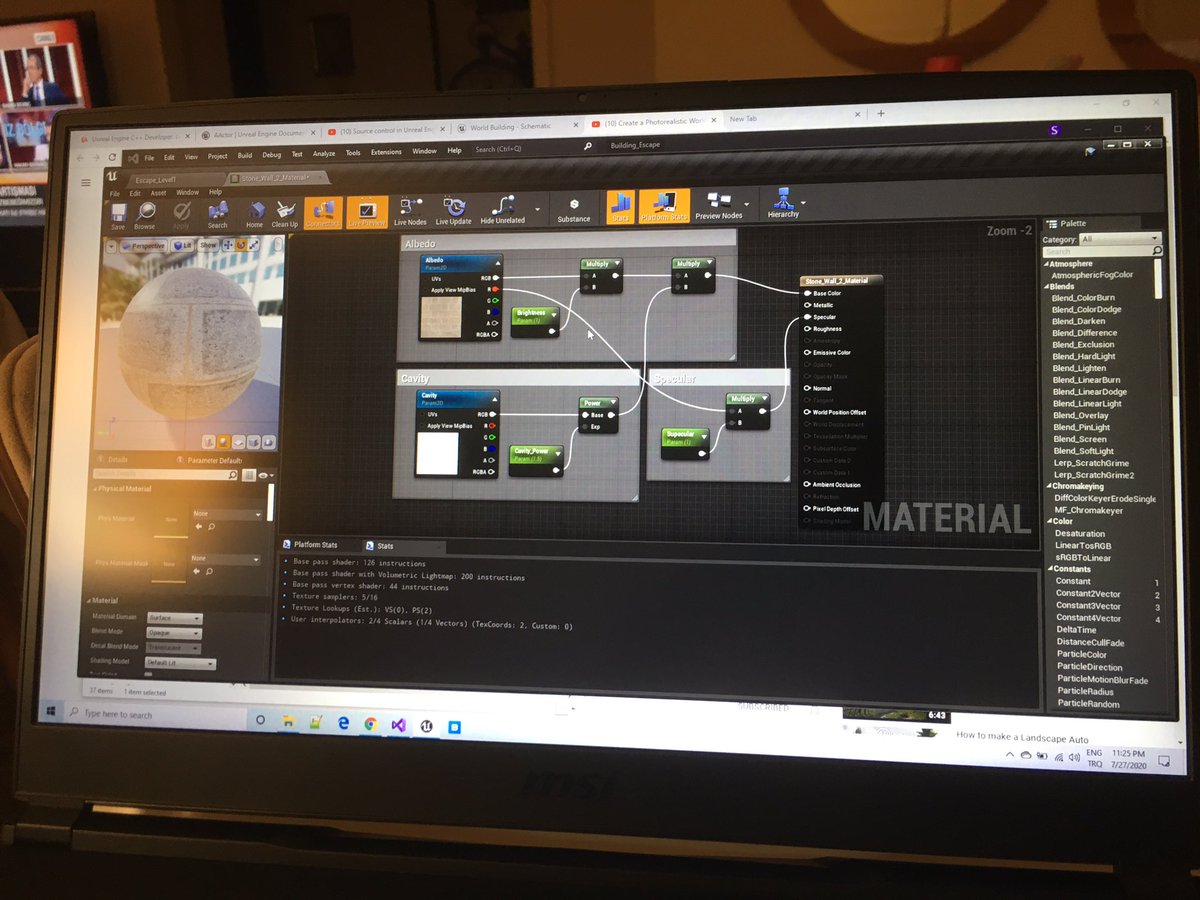The width and height of the screenshot is (1200, 900).
Task: Open the material editor Window menu
Action: tap(187, 192)
